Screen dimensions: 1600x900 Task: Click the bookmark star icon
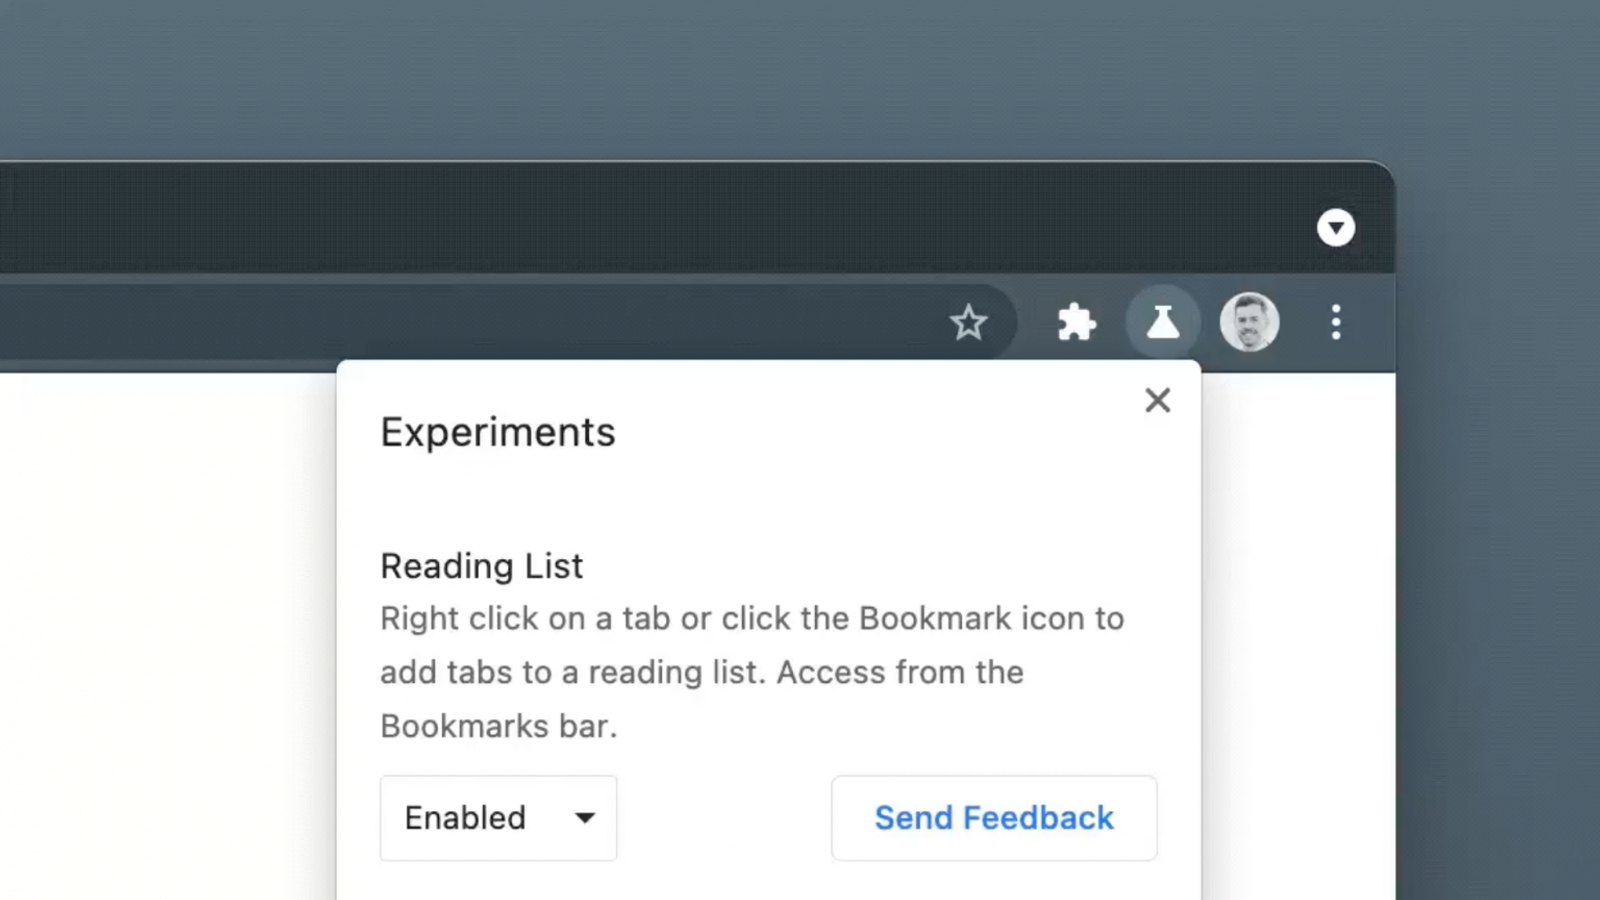[968, 323]
